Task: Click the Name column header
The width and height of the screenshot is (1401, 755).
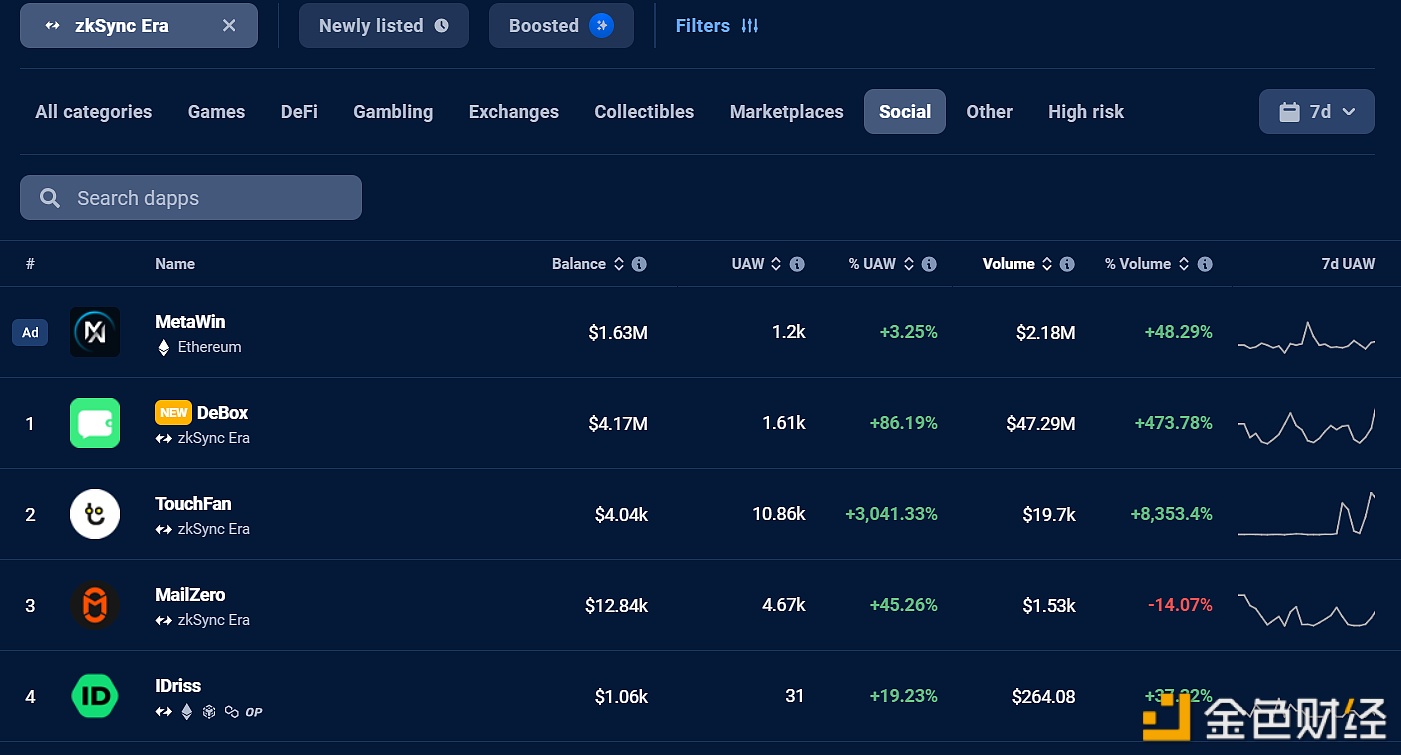Action: [175, 264]
